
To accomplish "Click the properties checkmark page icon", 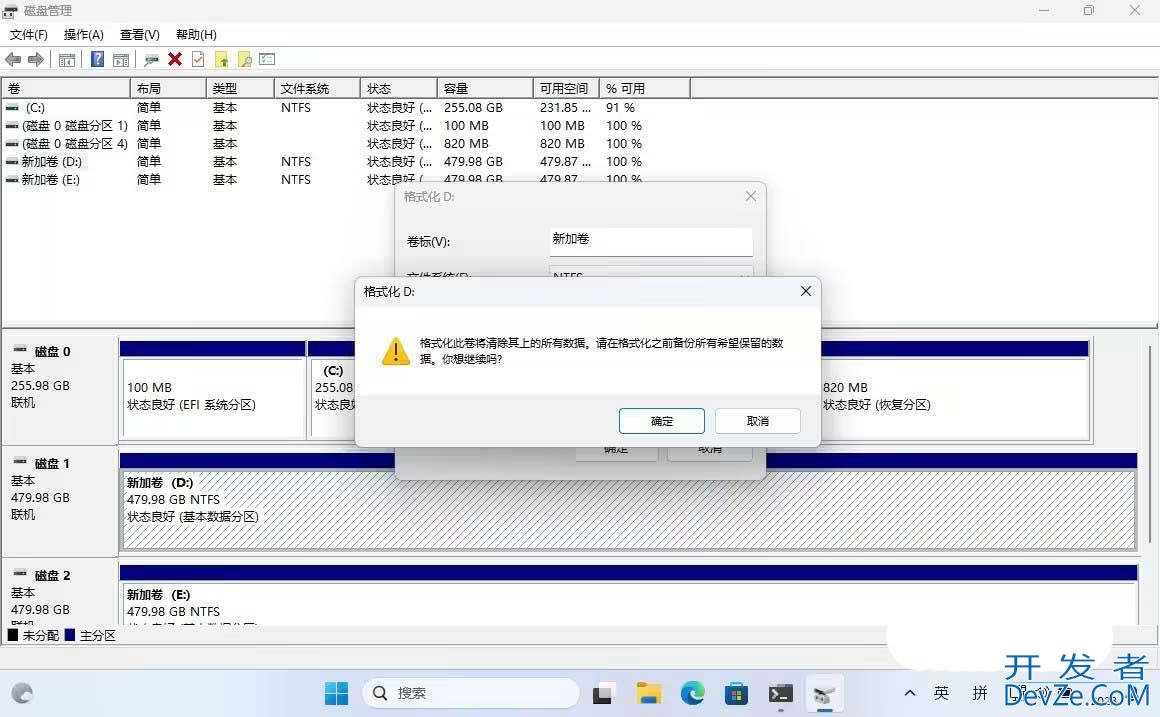I will (x=198, y=59).
